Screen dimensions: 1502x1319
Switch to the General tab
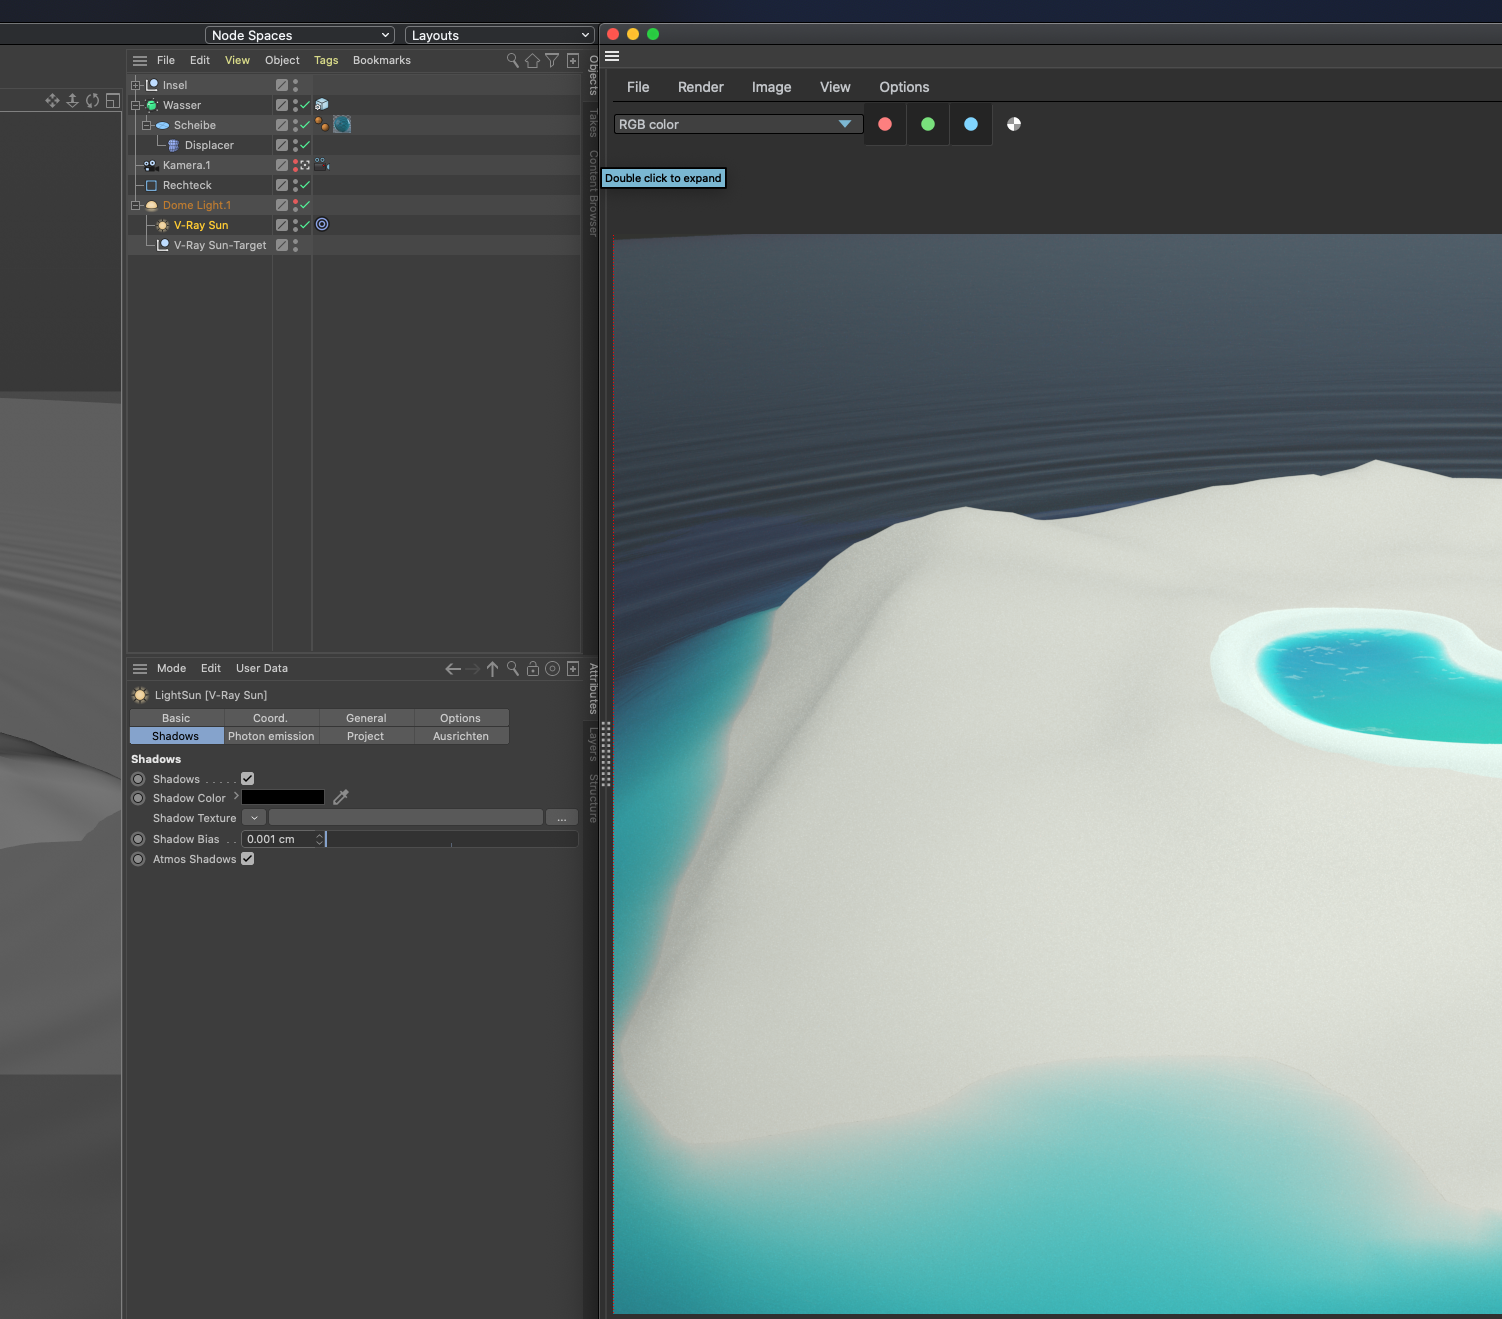tap(366, 718)
